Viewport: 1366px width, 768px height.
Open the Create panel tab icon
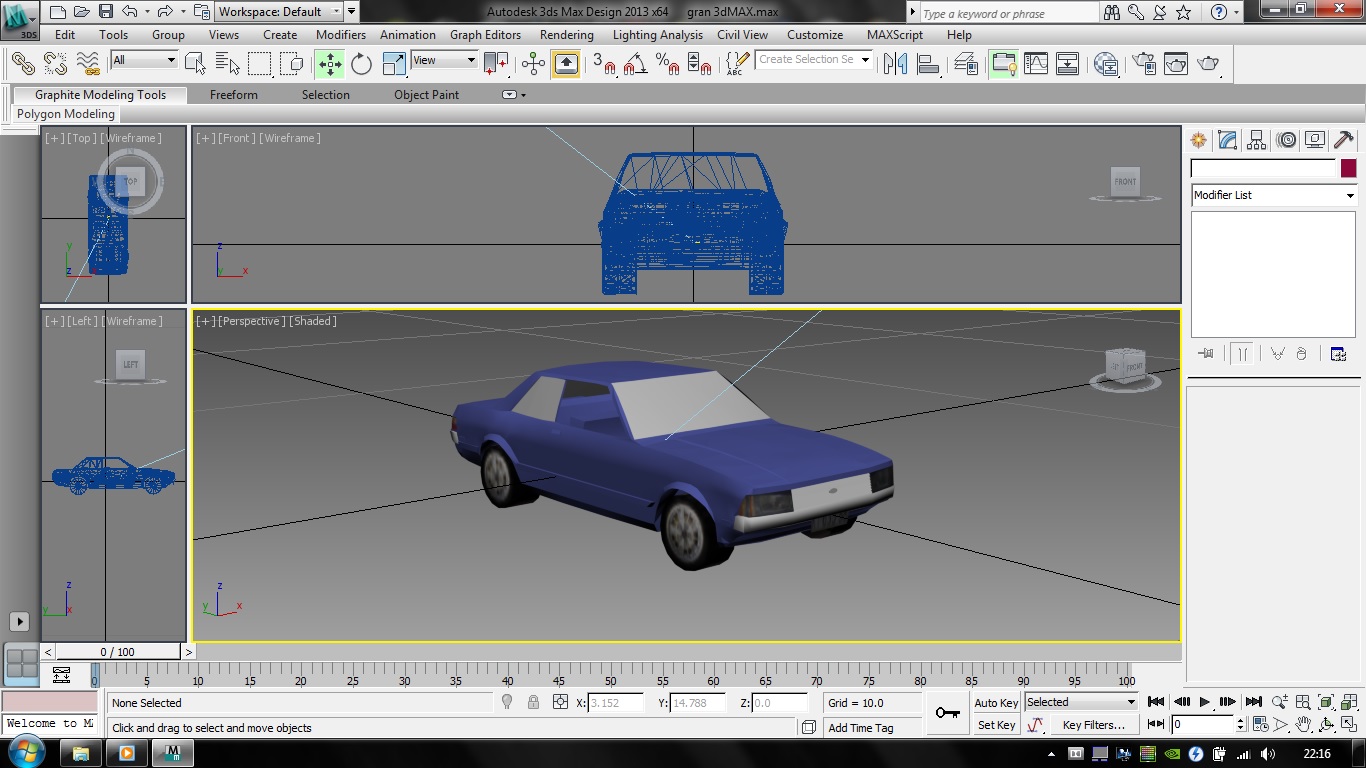click(1198, 140)
